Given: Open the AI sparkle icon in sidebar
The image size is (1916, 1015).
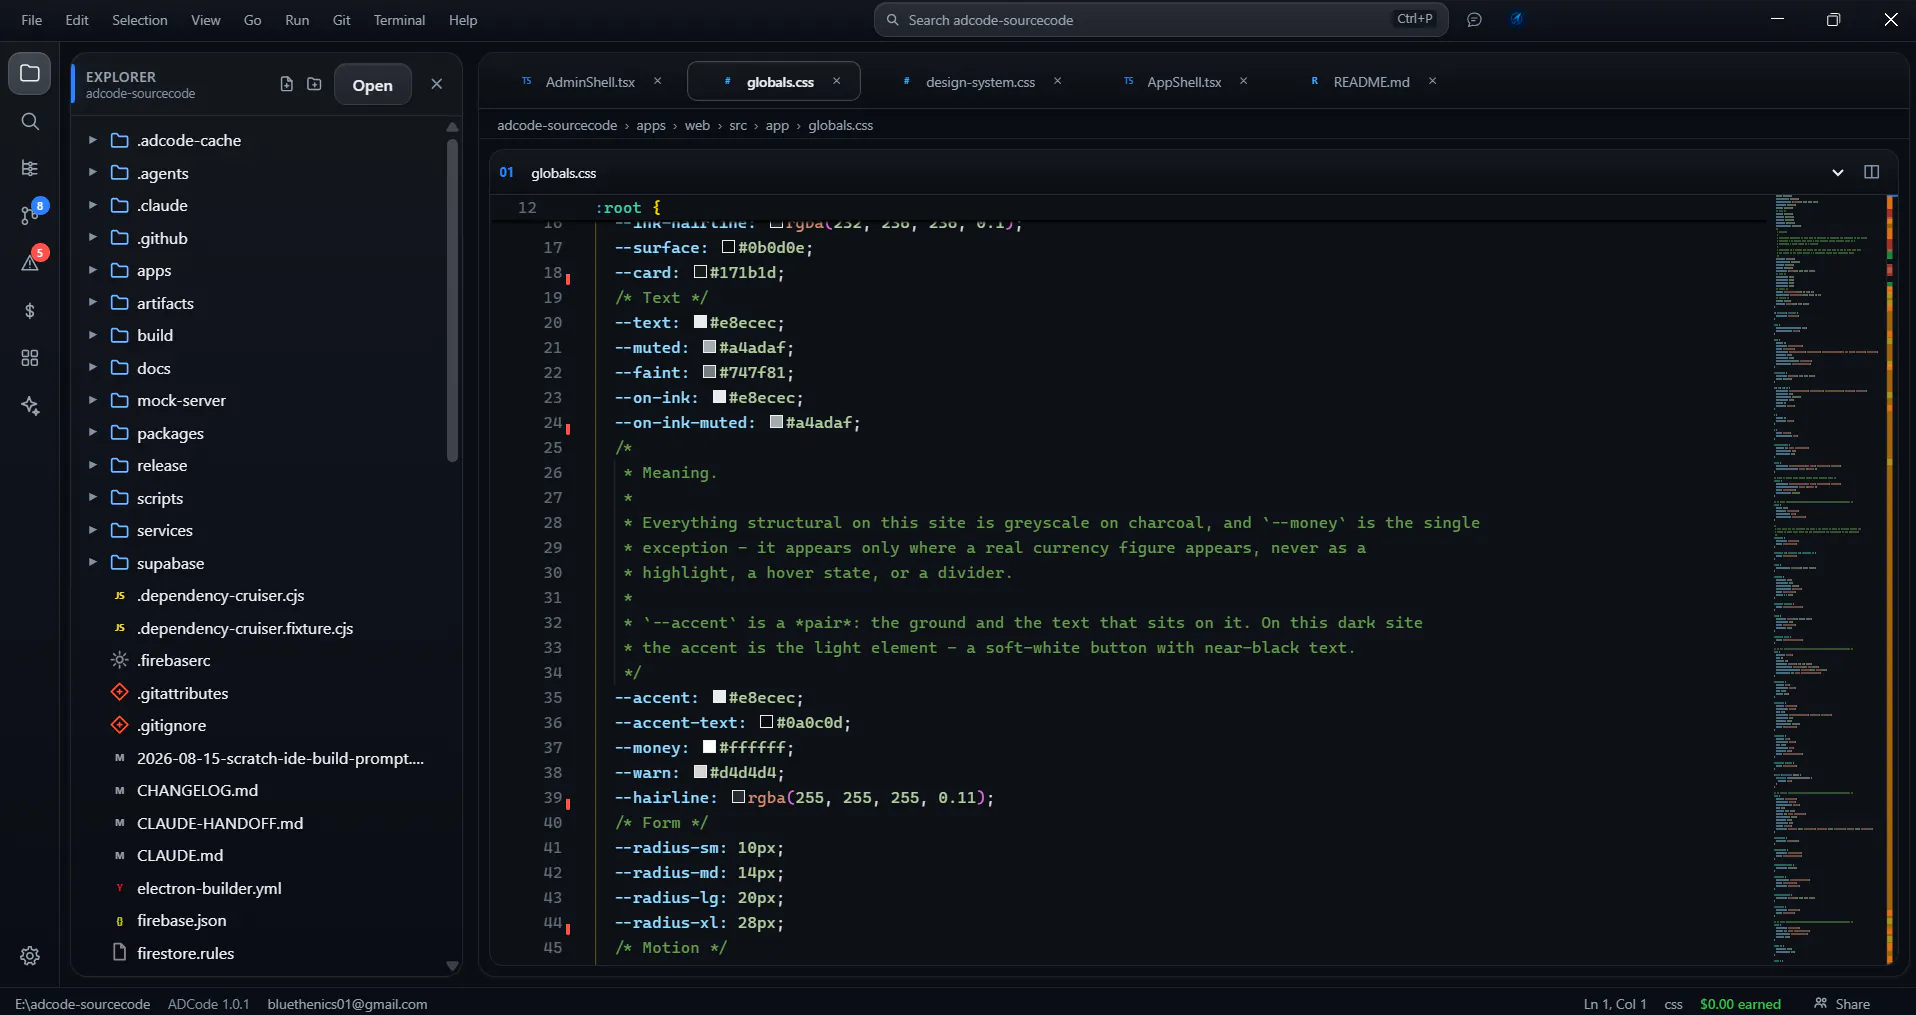Looking at the screenshot, I should pyautogui.click(x=30, y=405).
